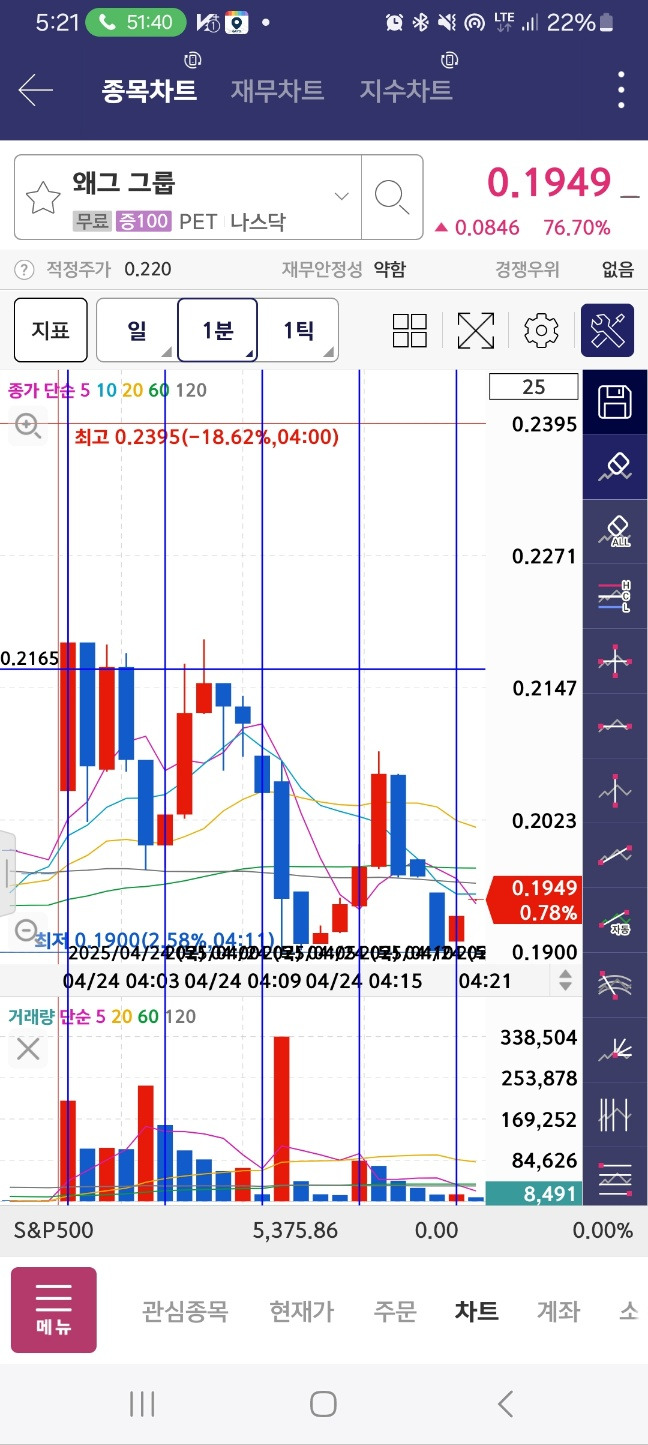Save drawings using the floppy disk icon
Viewport: 648px width, 1445px height.
tap(614, 402)
